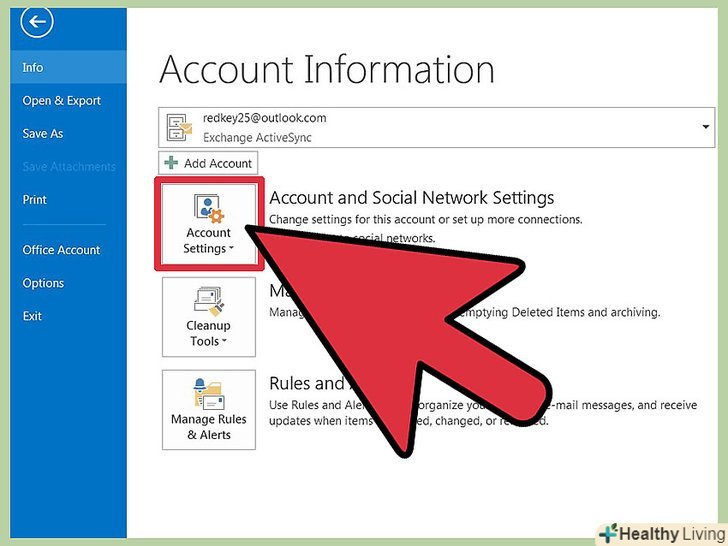Click the Exchange ActiveSync label
Viewport: 728px width, 546px height.
click(x=257, y=137)
